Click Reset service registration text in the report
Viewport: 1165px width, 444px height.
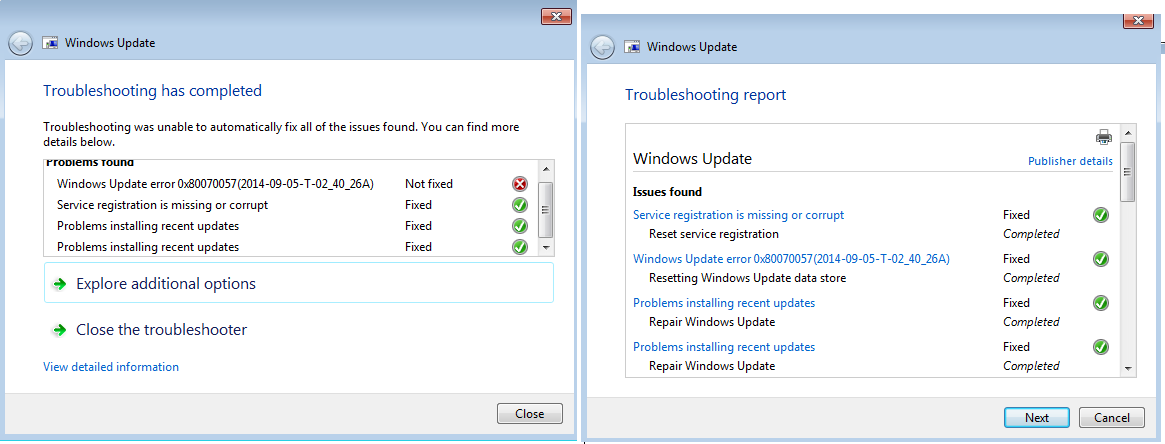point(713,234)
